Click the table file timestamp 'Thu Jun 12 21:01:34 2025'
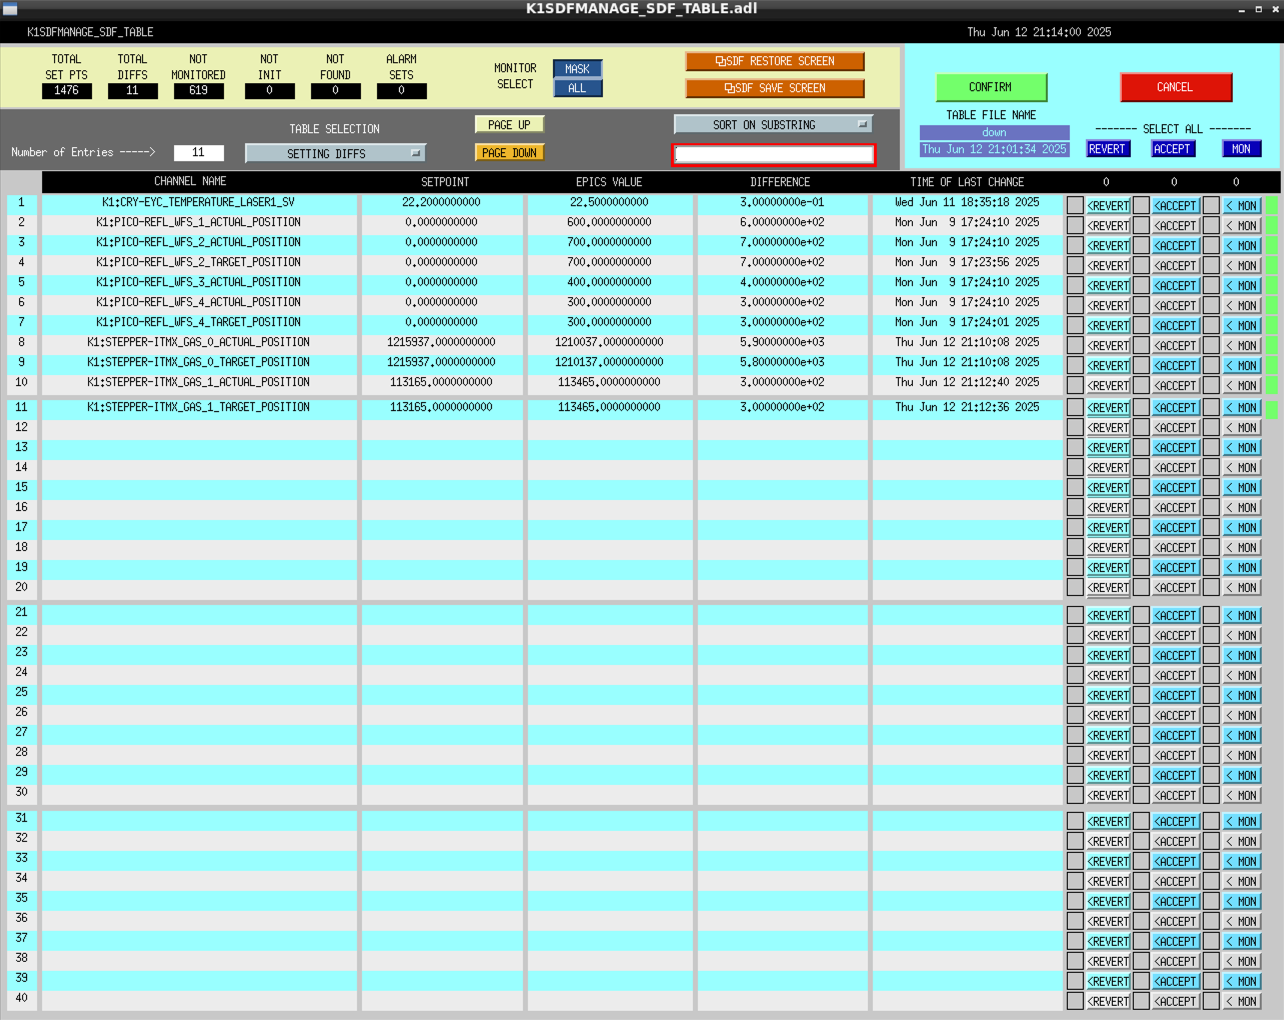 coord(994,149)
